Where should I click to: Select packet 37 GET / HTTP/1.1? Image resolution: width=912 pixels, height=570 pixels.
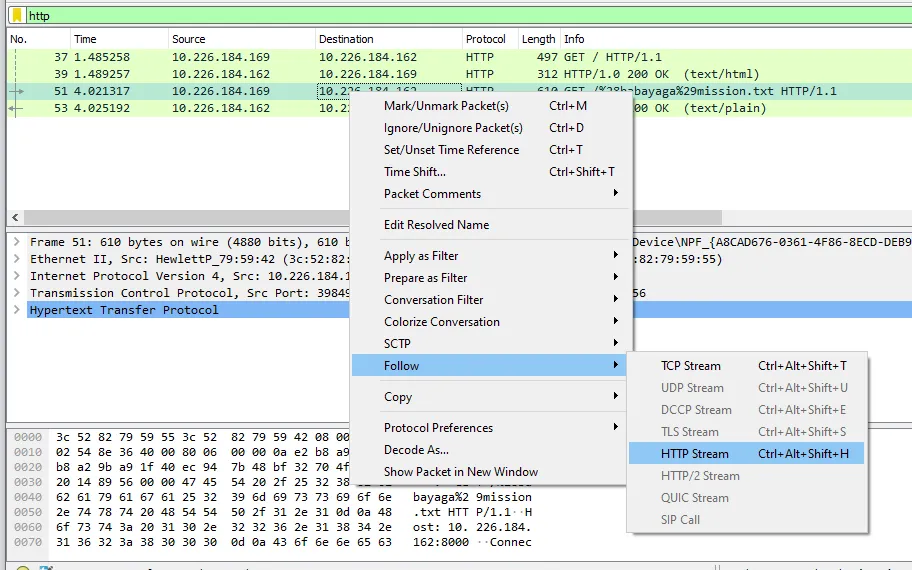tap(459, 57)
